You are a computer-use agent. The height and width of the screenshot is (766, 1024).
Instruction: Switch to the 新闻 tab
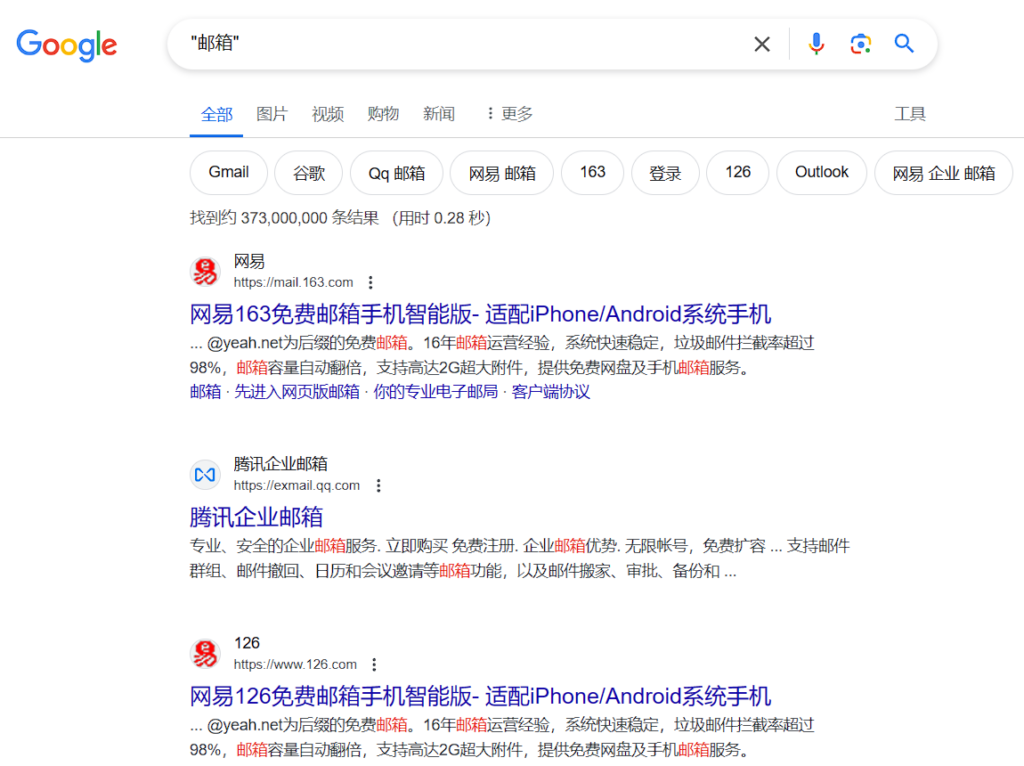pos(438,114)
